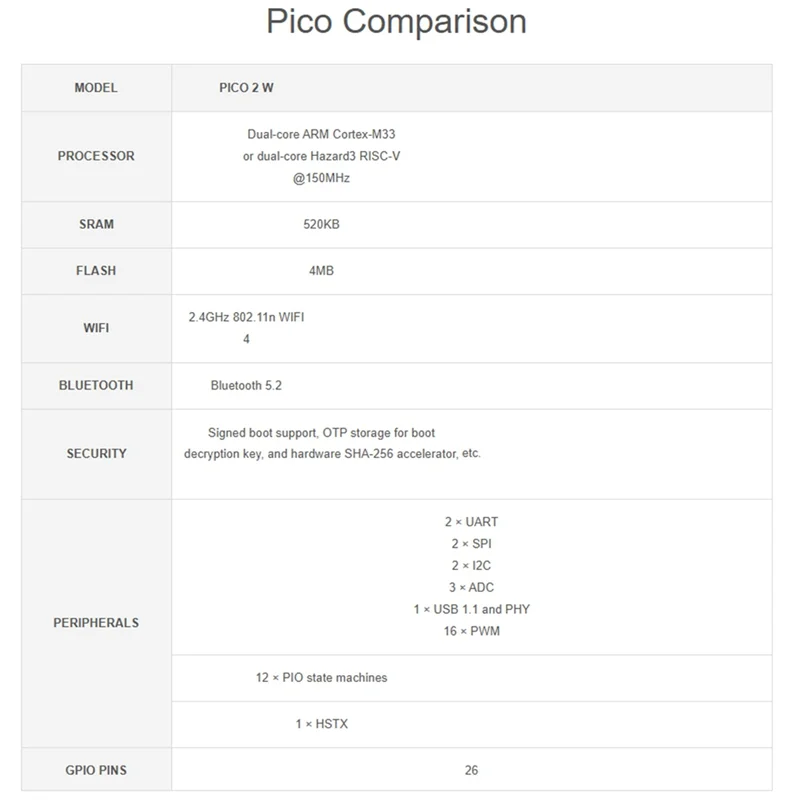Select the SECURITY row label
This screenshot has width=800, height=800.
click(x=96, y=453)
